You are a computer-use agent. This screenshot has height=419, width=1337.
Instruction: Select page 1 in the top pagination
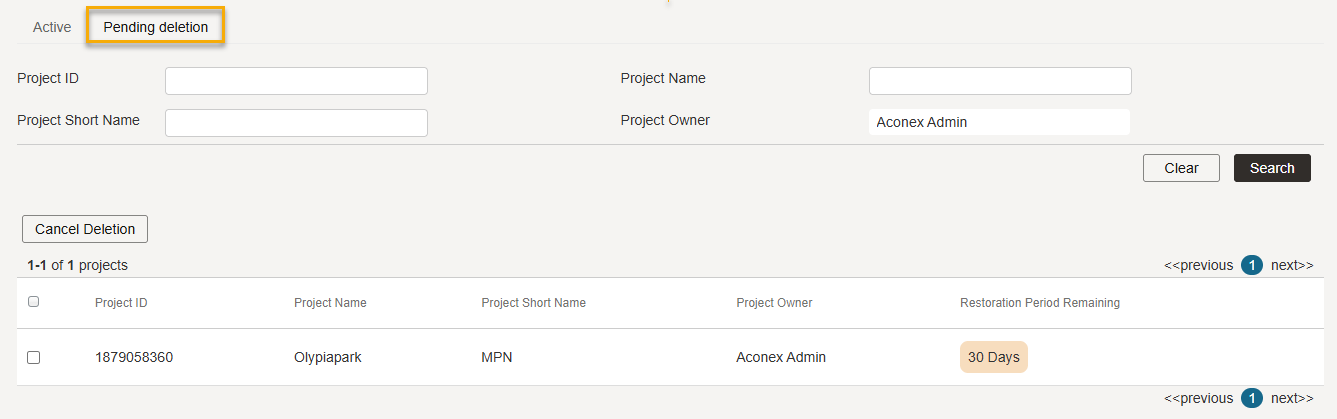coord(1252,265)
